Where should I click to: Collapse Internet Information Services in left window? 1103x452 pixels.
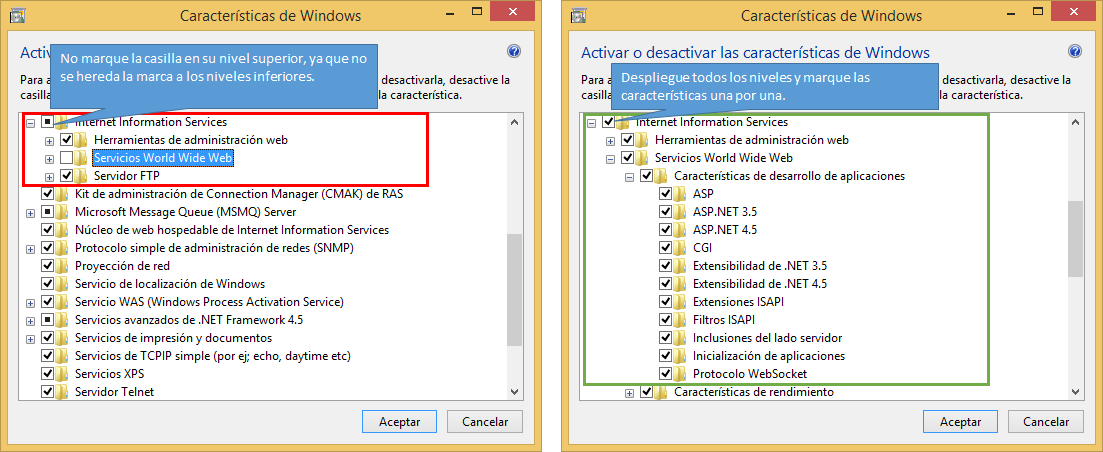point(30,122)
